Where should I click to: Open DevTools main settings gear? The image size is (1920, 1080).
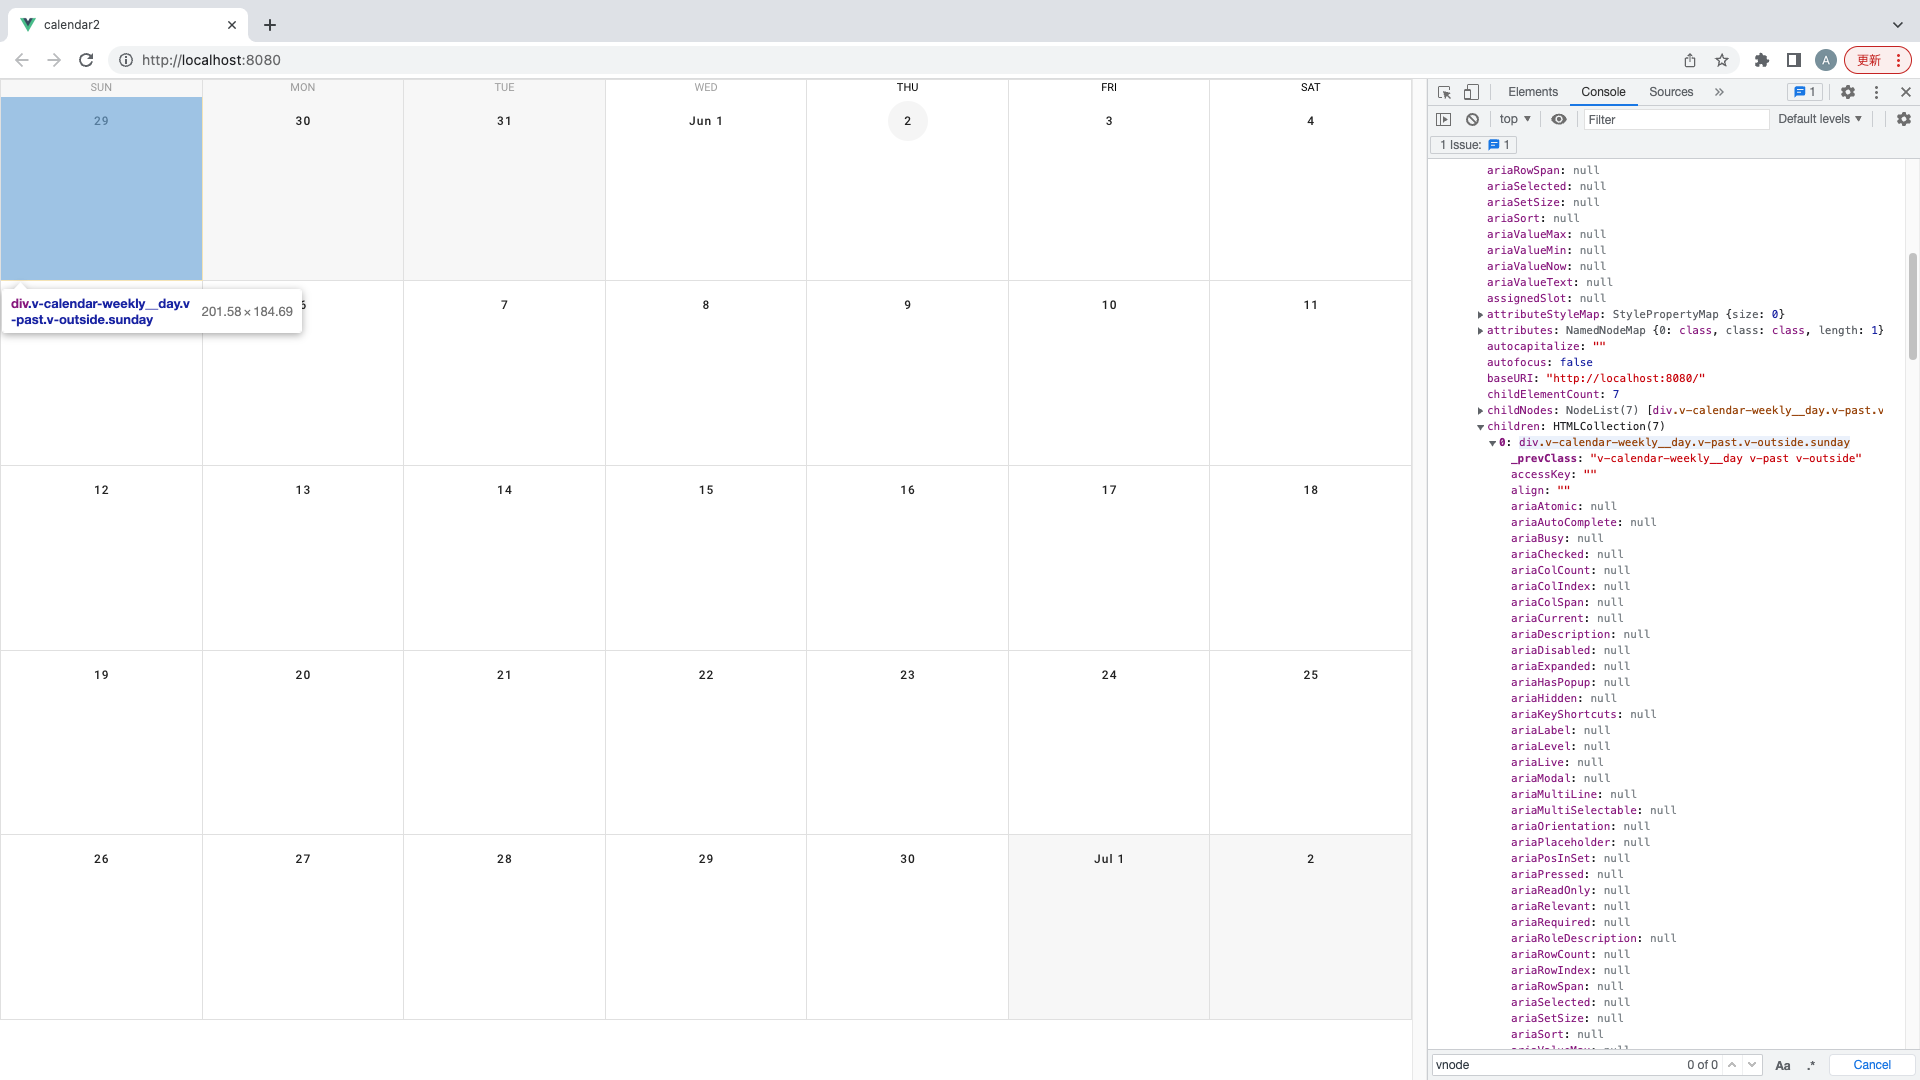tap(1848, 92)
